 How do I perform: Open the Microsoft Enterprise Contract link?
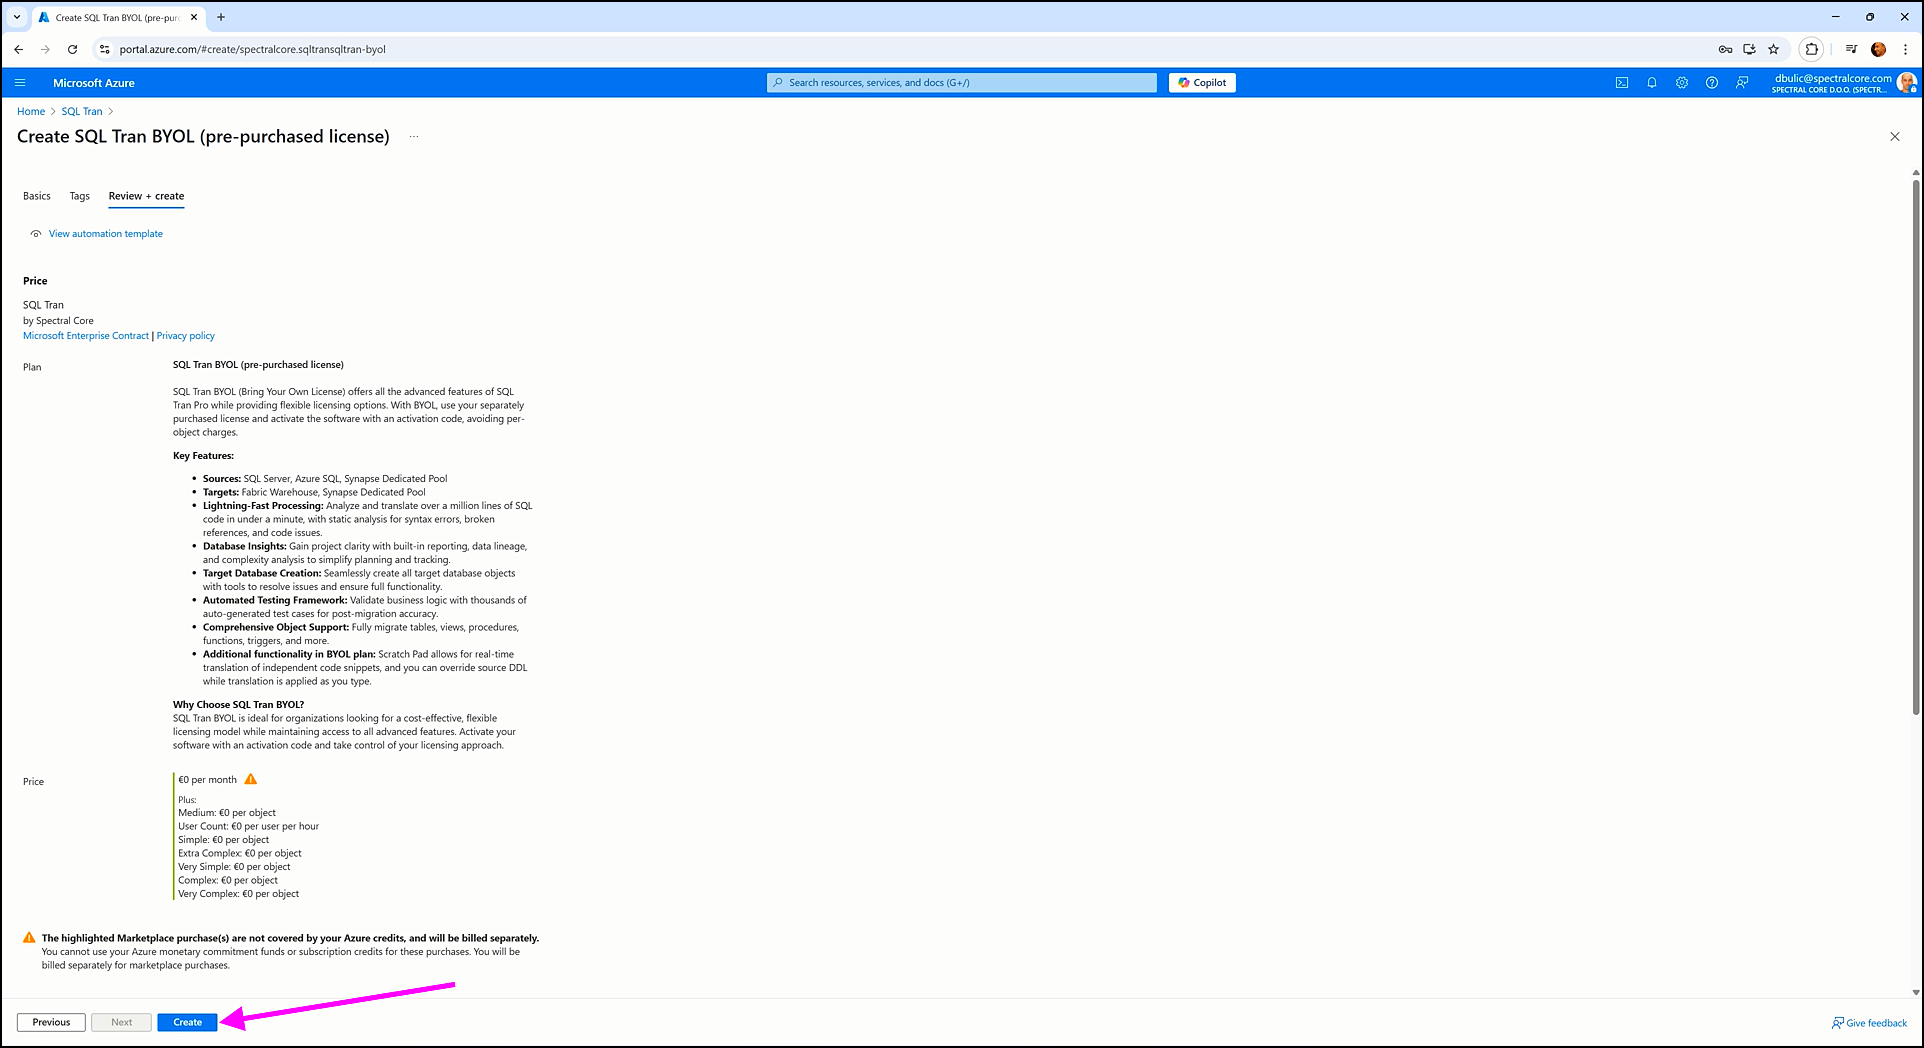(86, 336)
